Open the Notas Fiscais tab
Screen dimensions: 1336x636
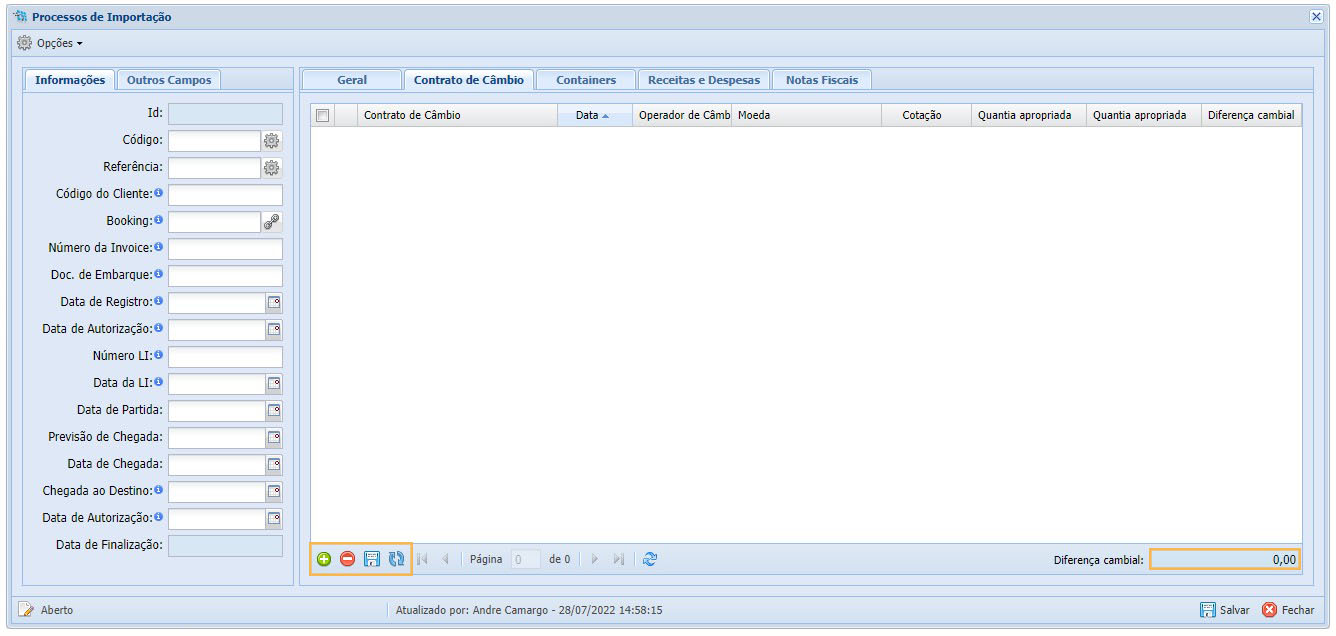pyautogui.click(x=822, y=80)
